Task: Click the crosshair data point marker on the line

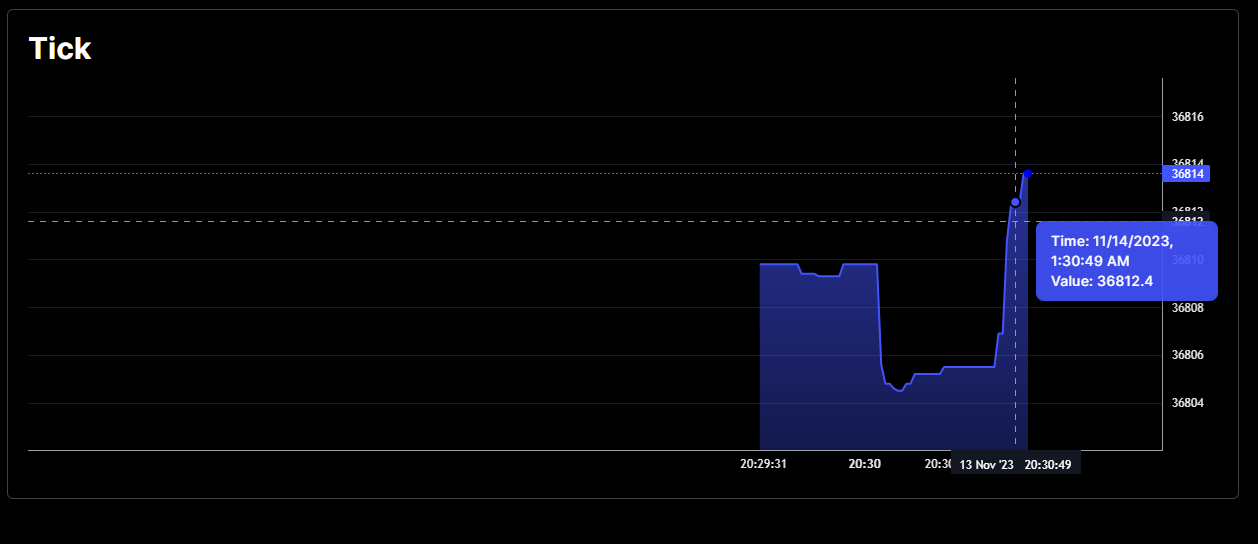Action: coord(1015,202)
